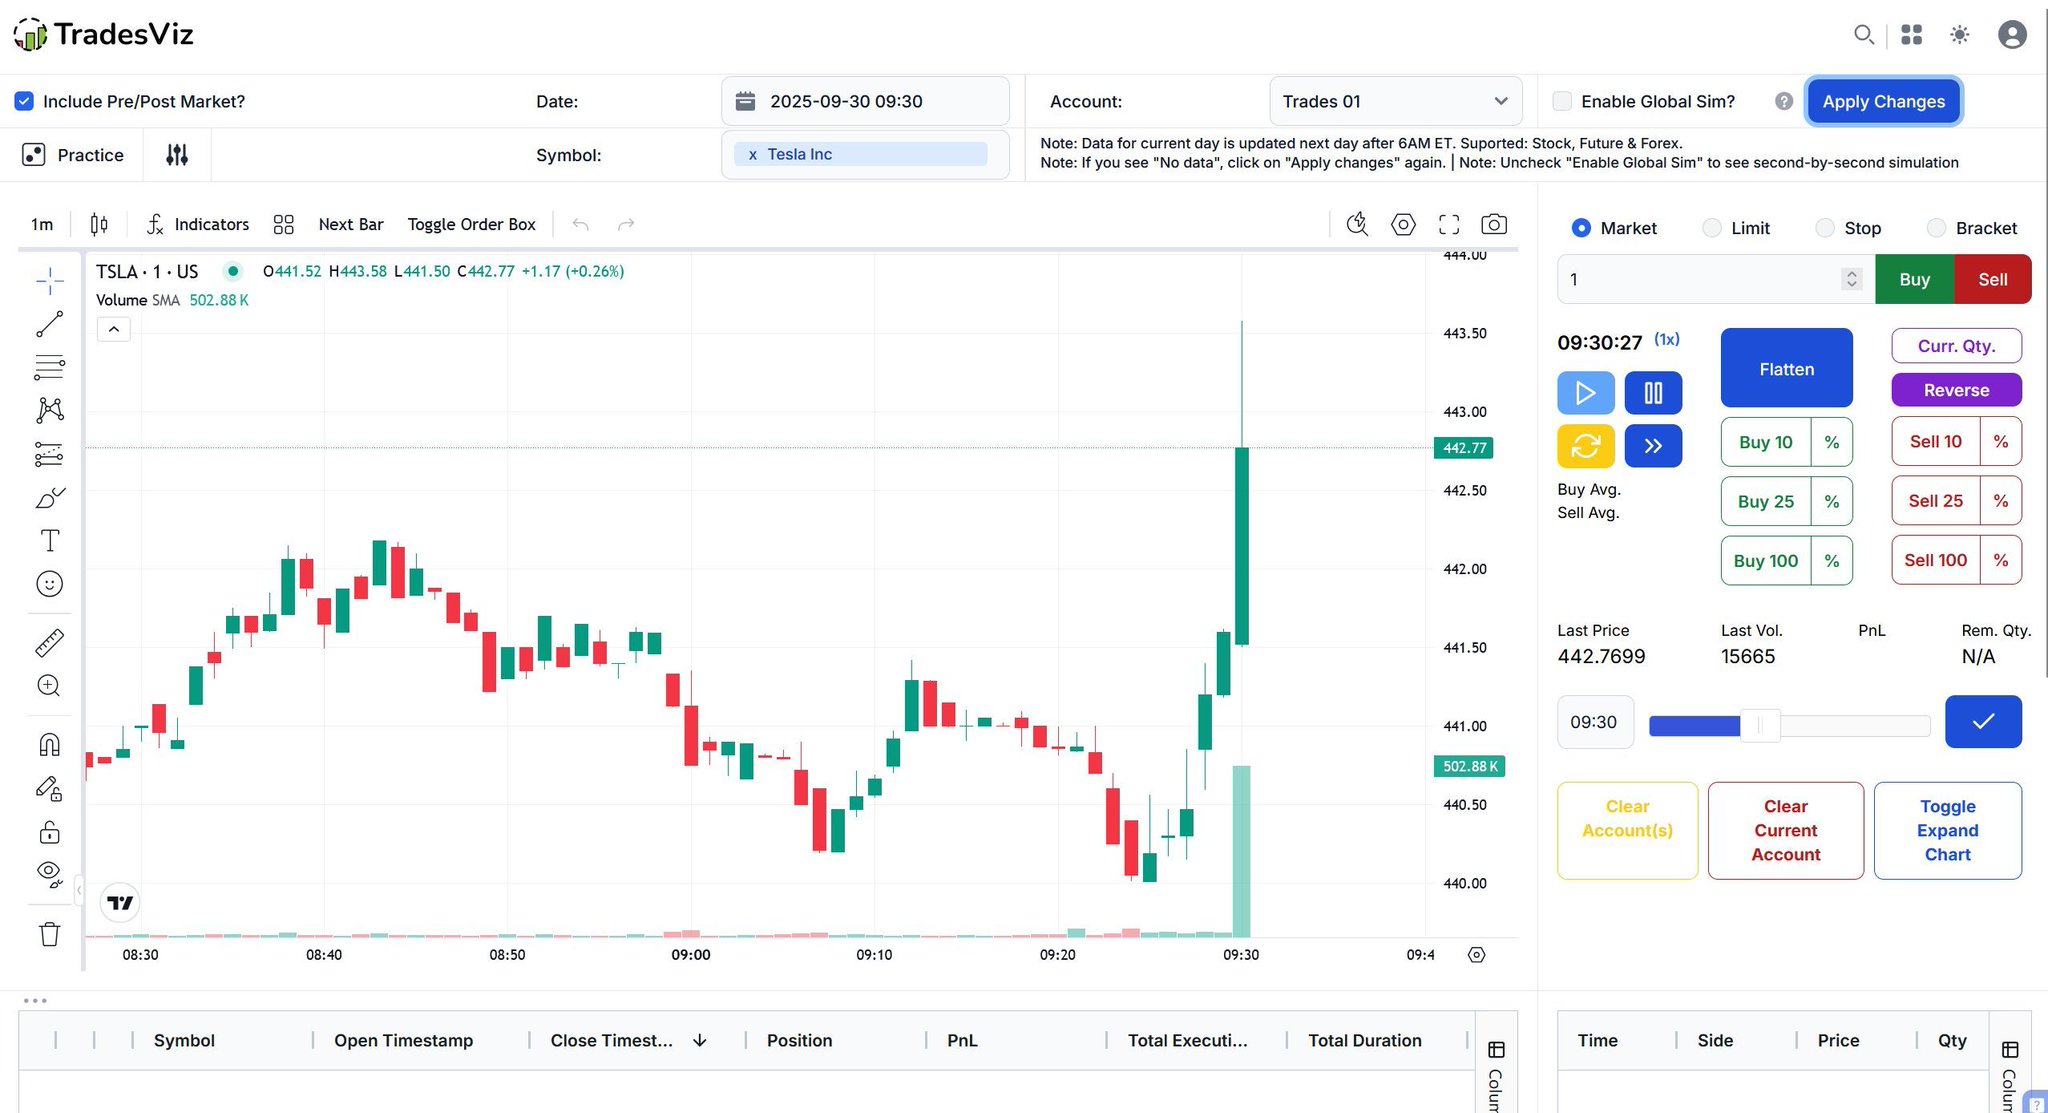Screen dimensions: 2048x1113
Task: Take a chart snapshot with camera icon
Action: pos(1494,224)
